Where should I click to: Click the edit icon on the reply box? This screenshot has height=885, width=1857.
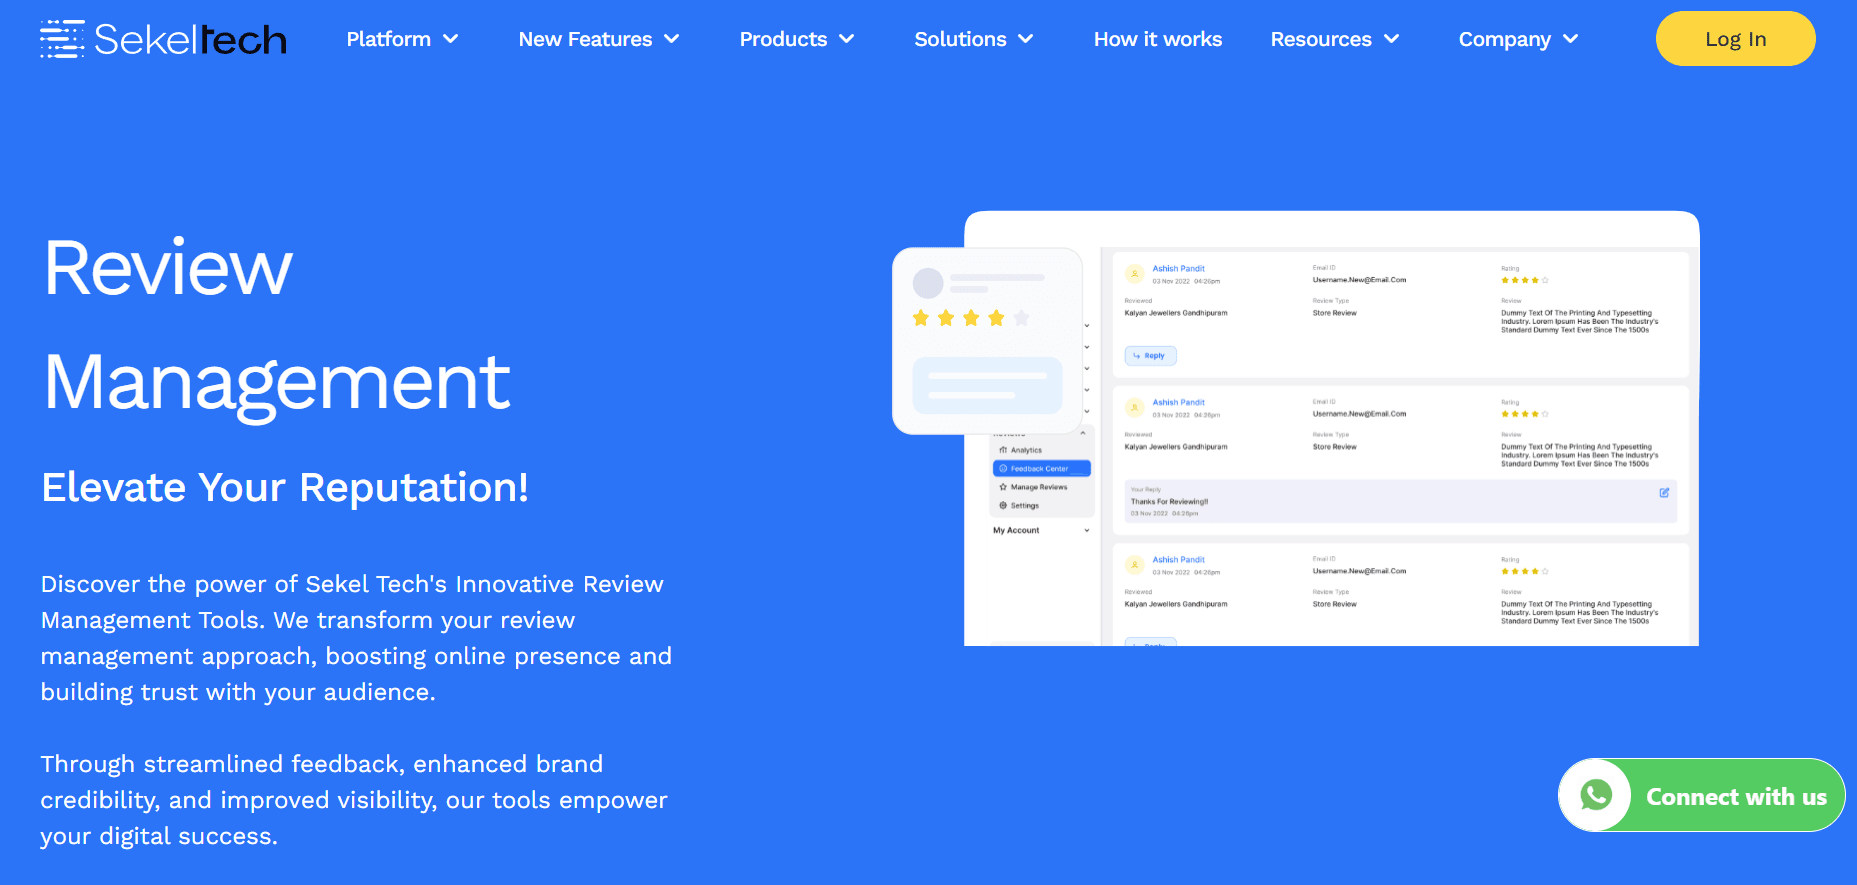click(1665, 493)
